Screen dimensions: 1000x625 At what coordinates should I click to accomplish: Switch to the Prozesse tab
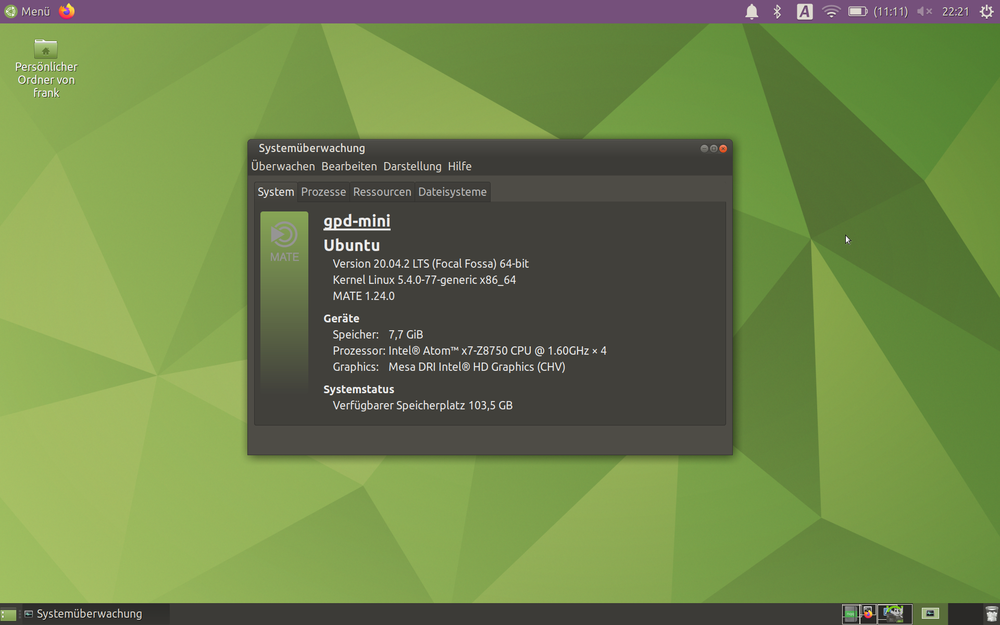[x=323, y=192]
